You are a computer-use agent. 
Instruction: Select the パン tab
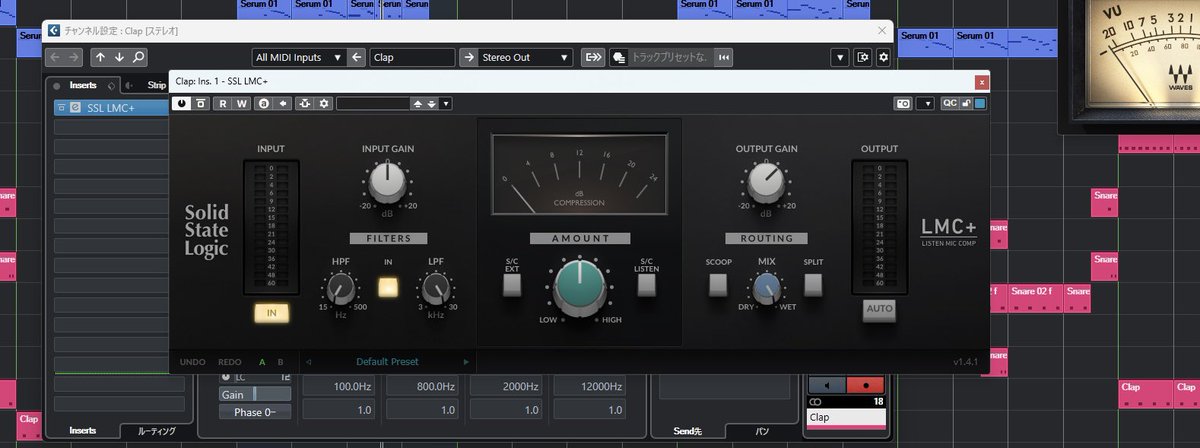[761, 431]
